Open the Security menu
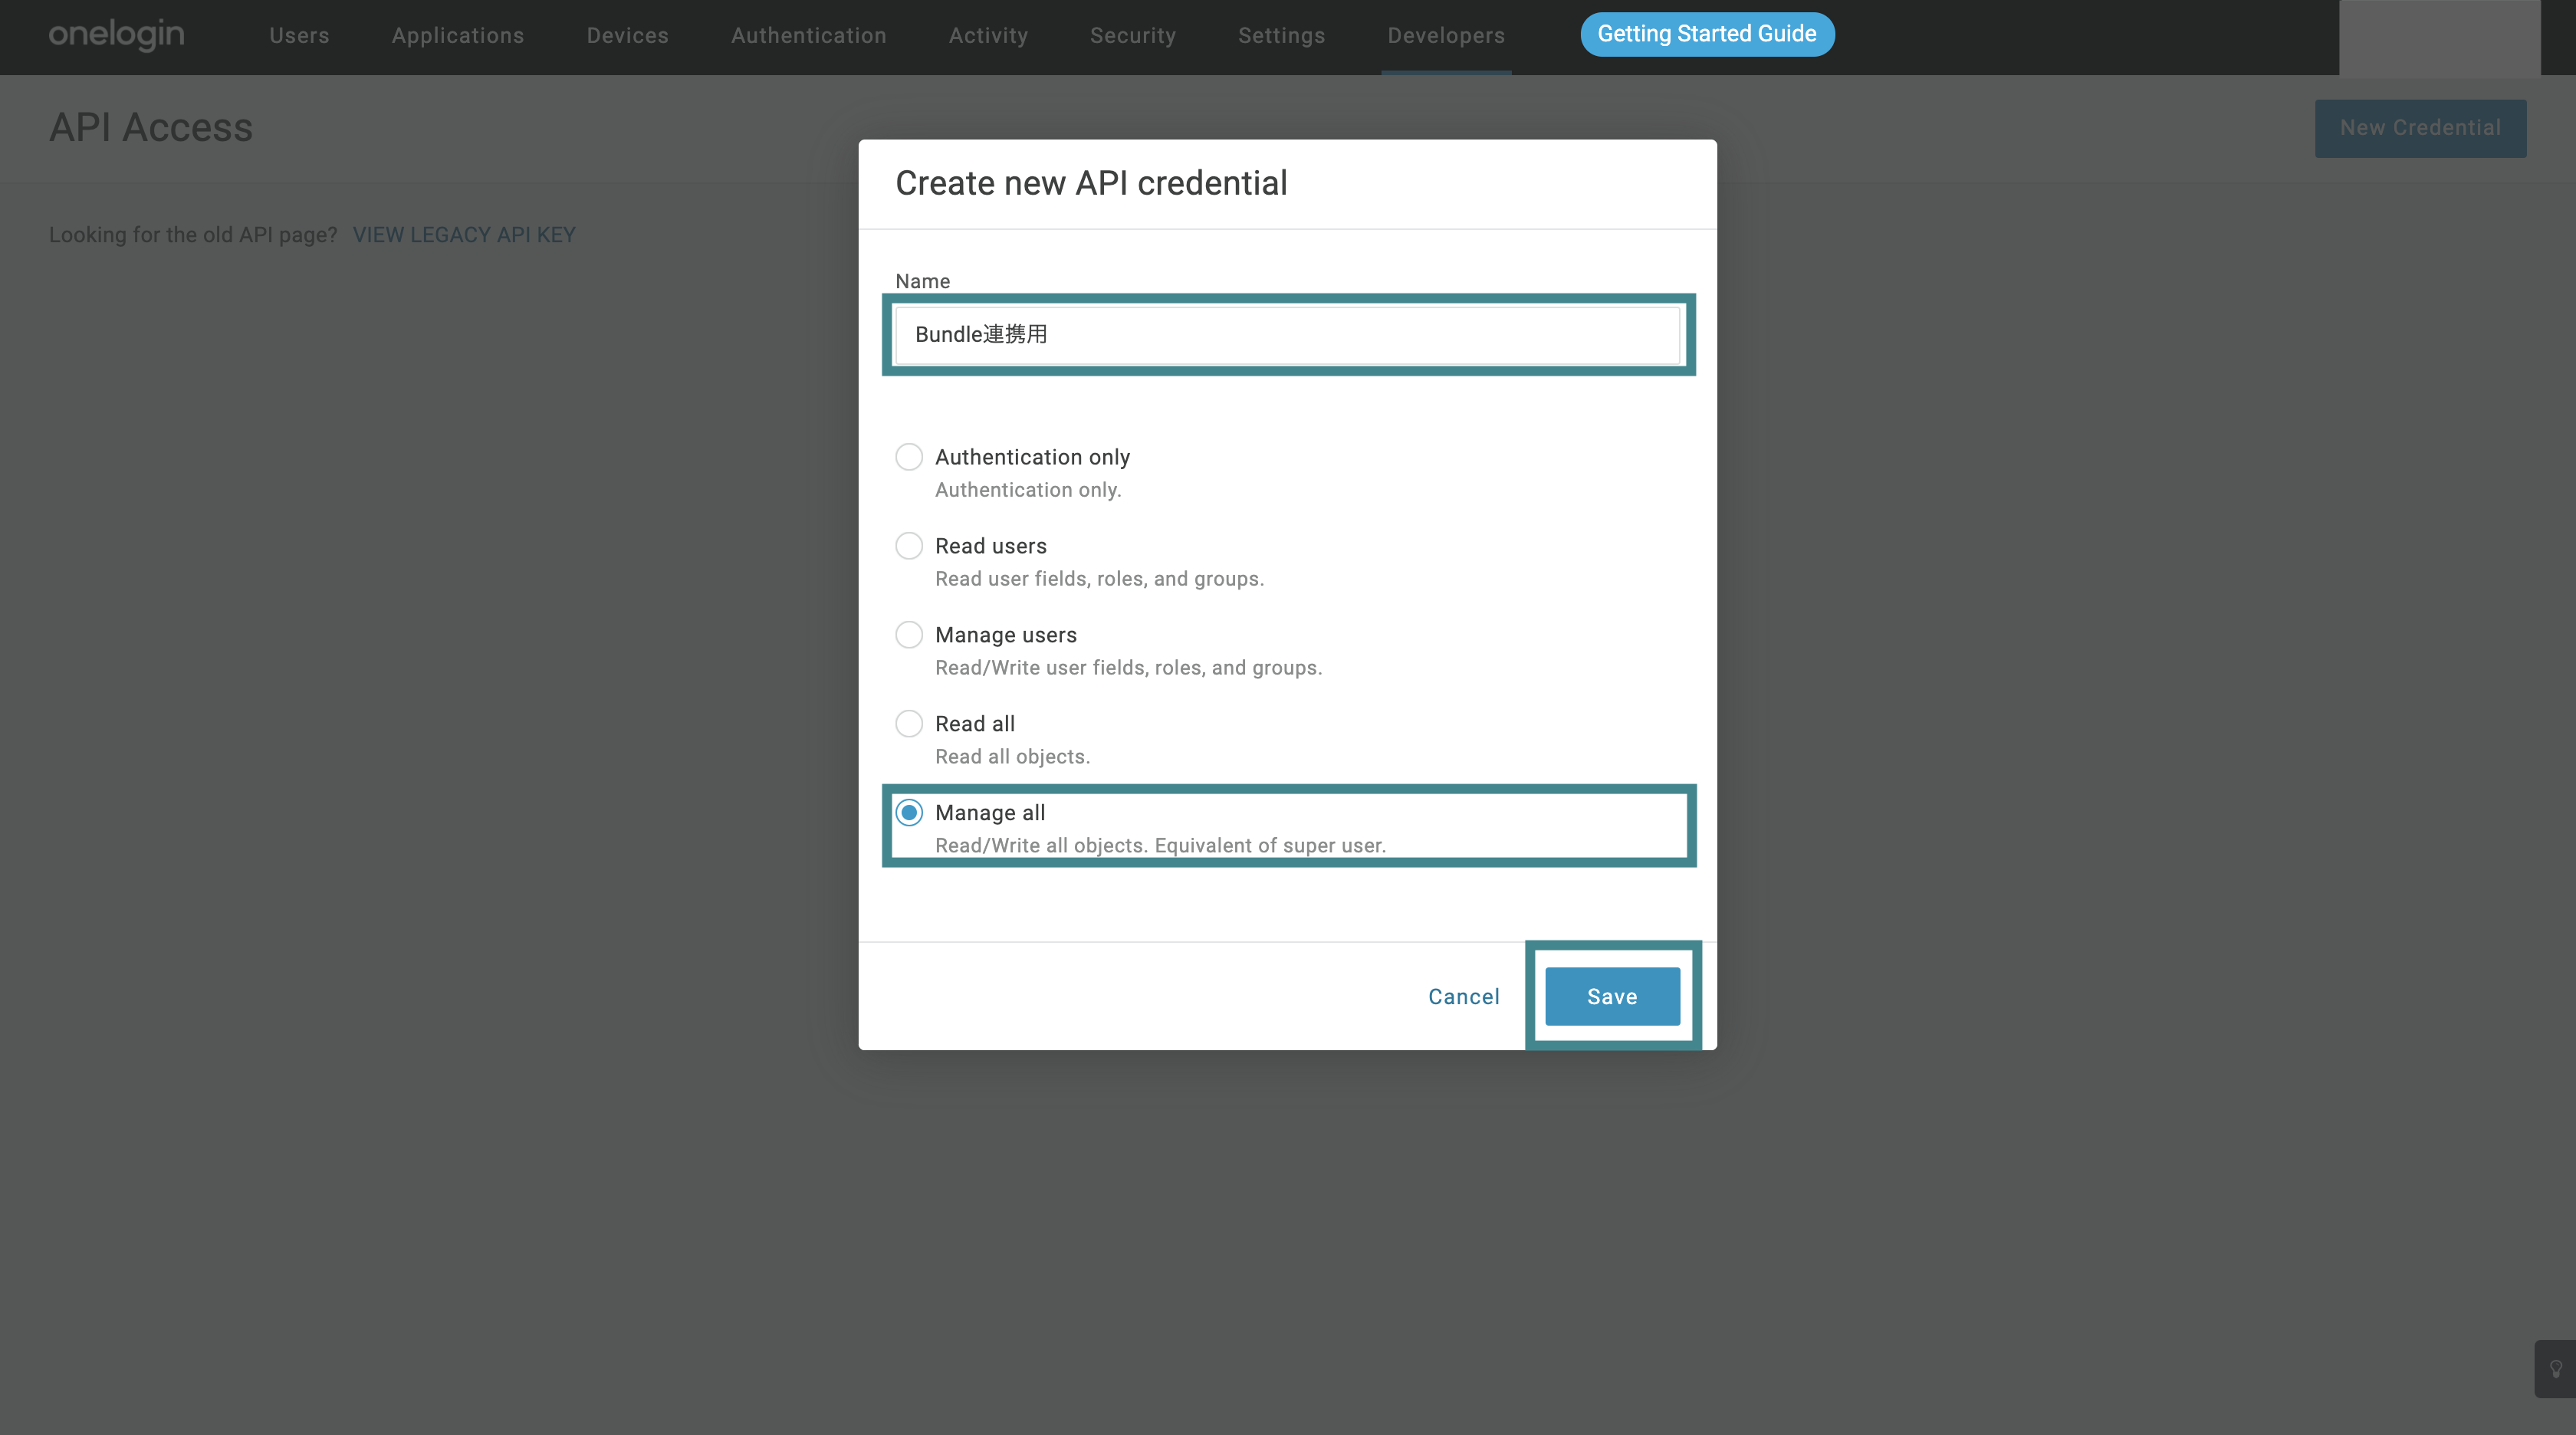Image resolution: width=2576 pixels, height=1435 pixels. point(1133,36)
